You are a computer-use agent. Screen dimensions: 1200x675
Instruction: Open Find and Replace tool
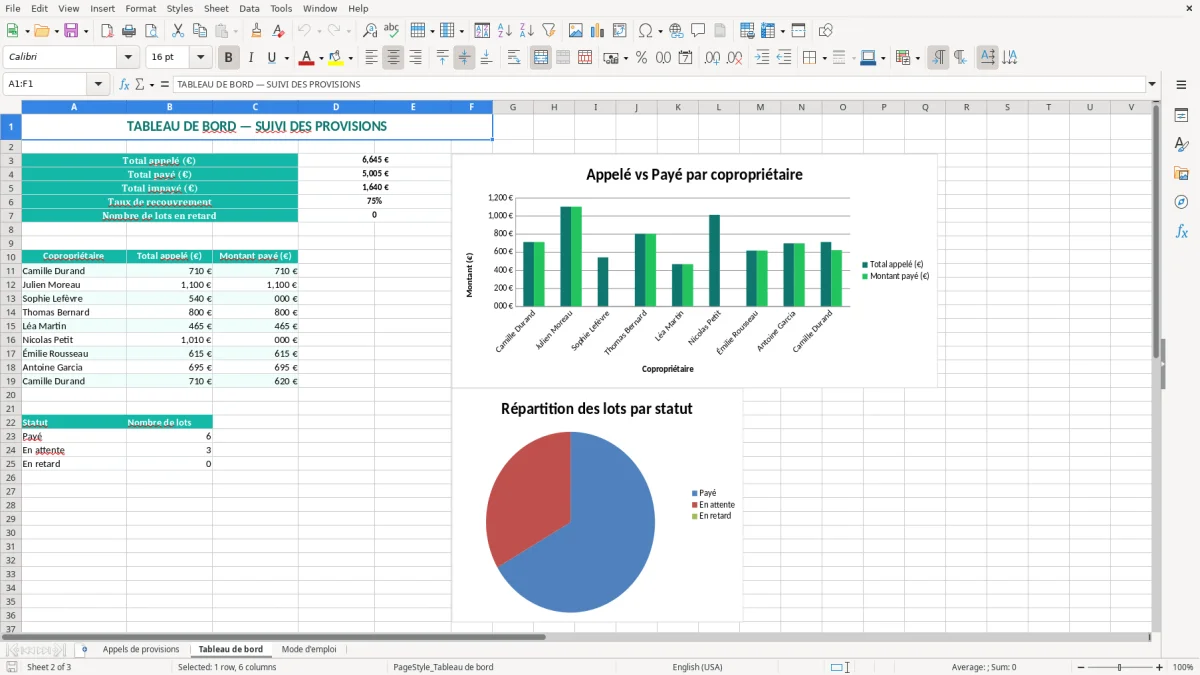(x=369, y=31)
